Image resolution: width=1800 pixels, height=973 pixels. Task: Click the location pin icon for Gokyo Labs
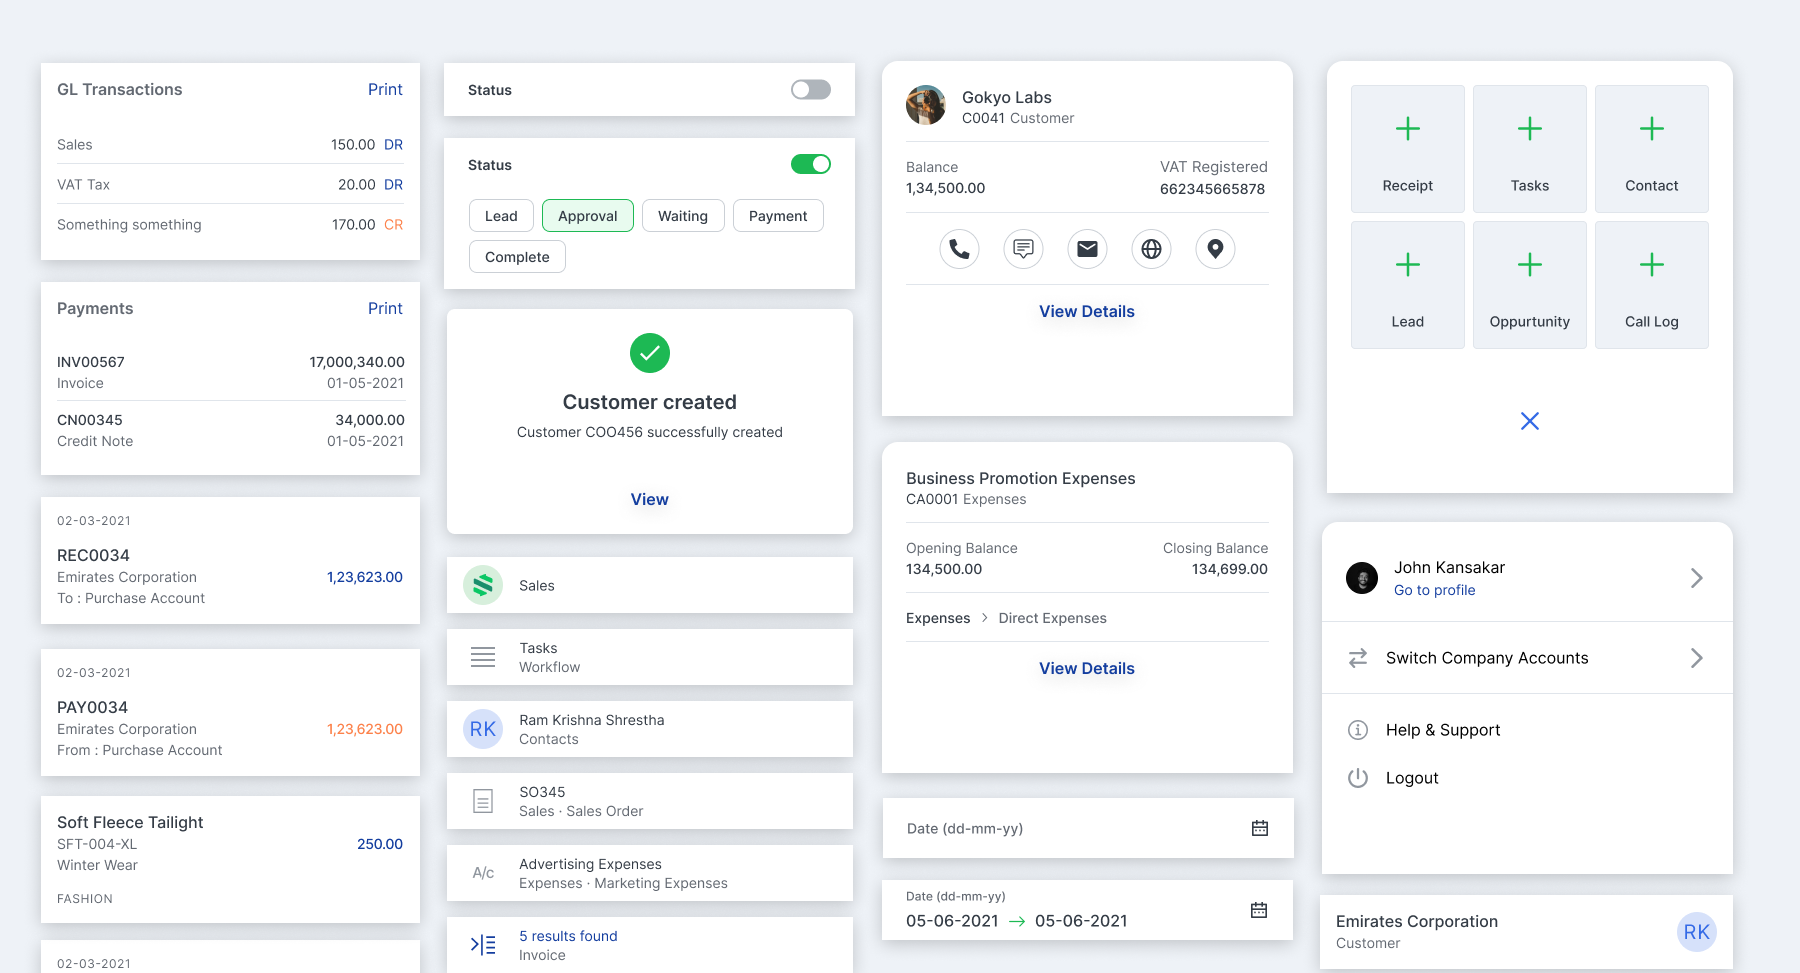(1215, 249)
